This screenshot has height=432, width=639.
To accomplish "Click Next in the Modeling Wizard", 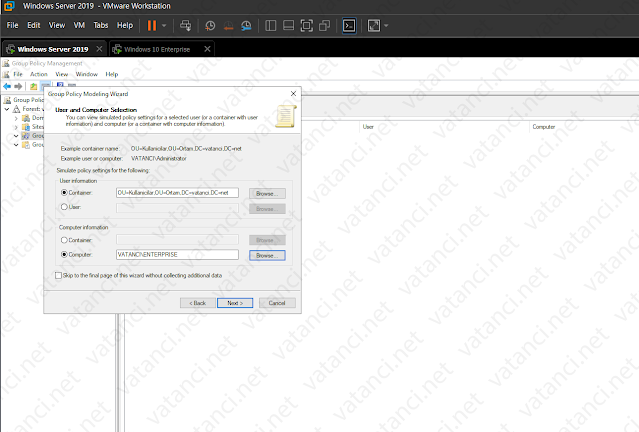I will [x=235, y=303].
